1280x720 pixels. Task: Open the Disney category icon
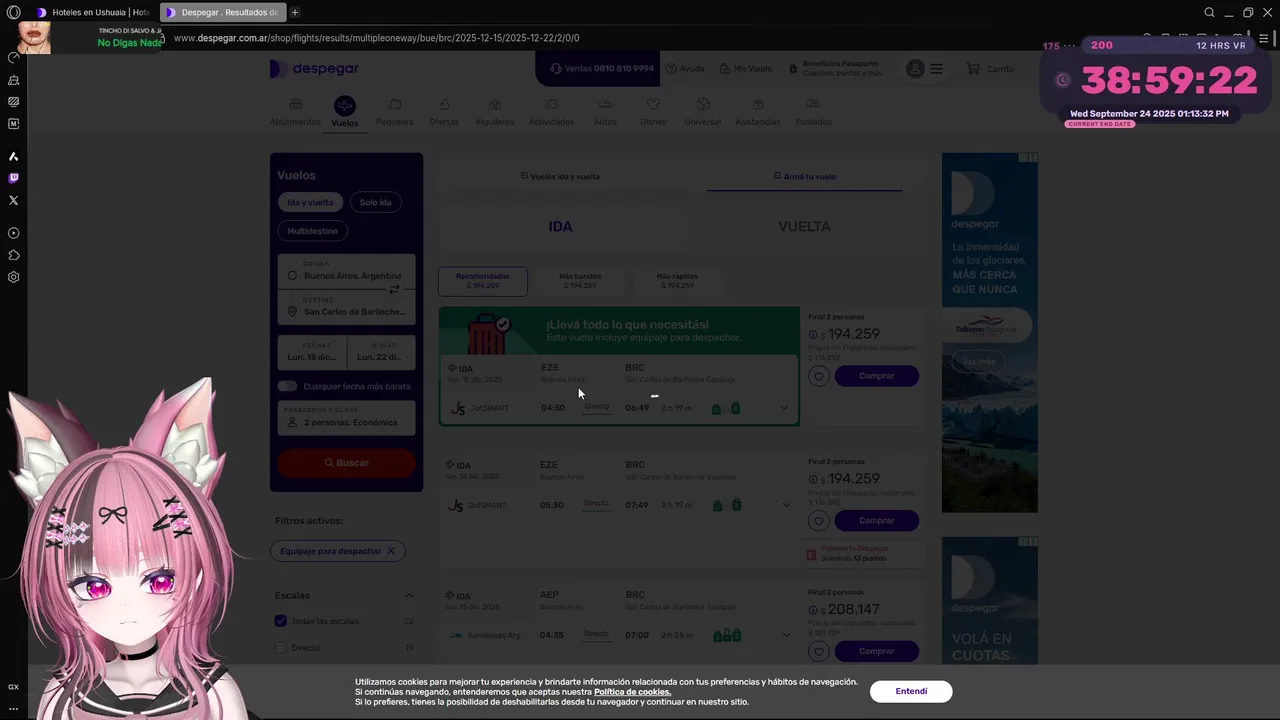[x=653, y=104]
